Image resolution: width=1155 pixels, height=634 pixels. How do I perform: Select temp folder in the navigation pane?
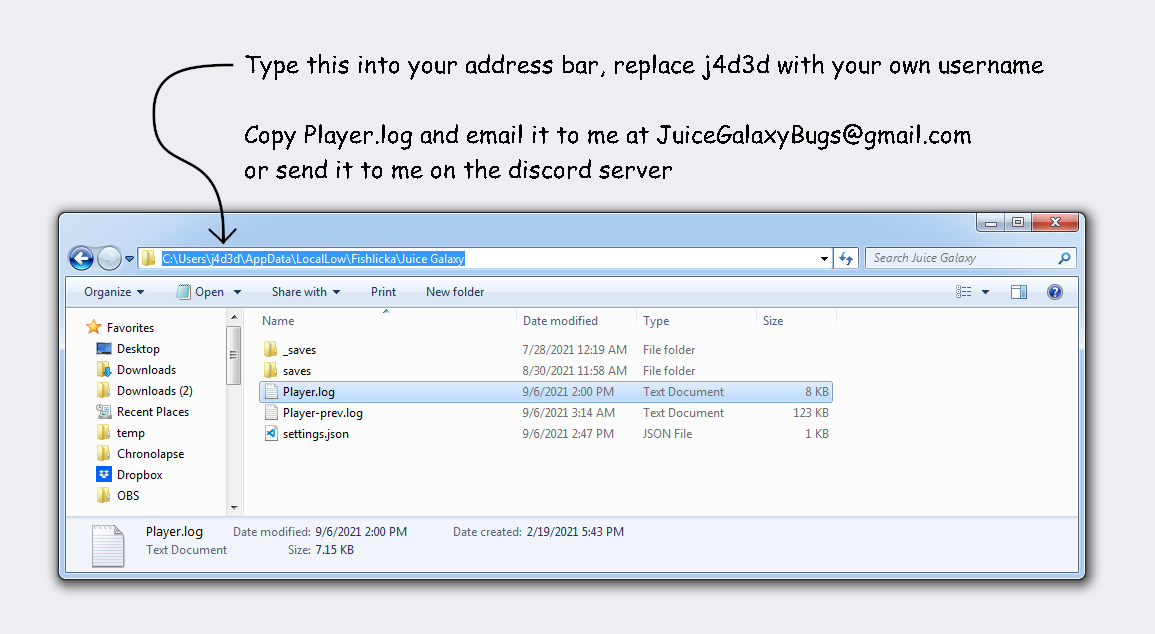(130, 433)
